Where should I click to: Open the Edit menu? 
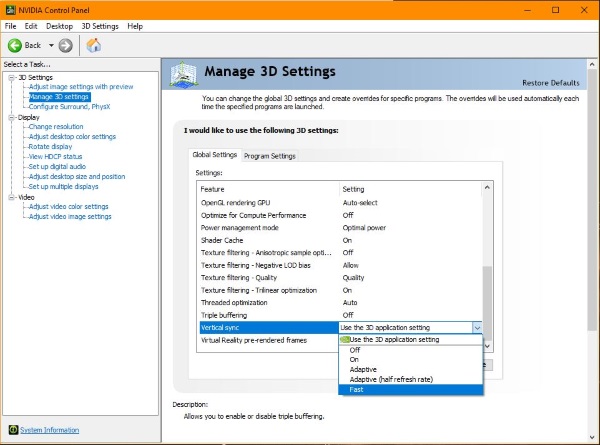click(x=31, y=26)
